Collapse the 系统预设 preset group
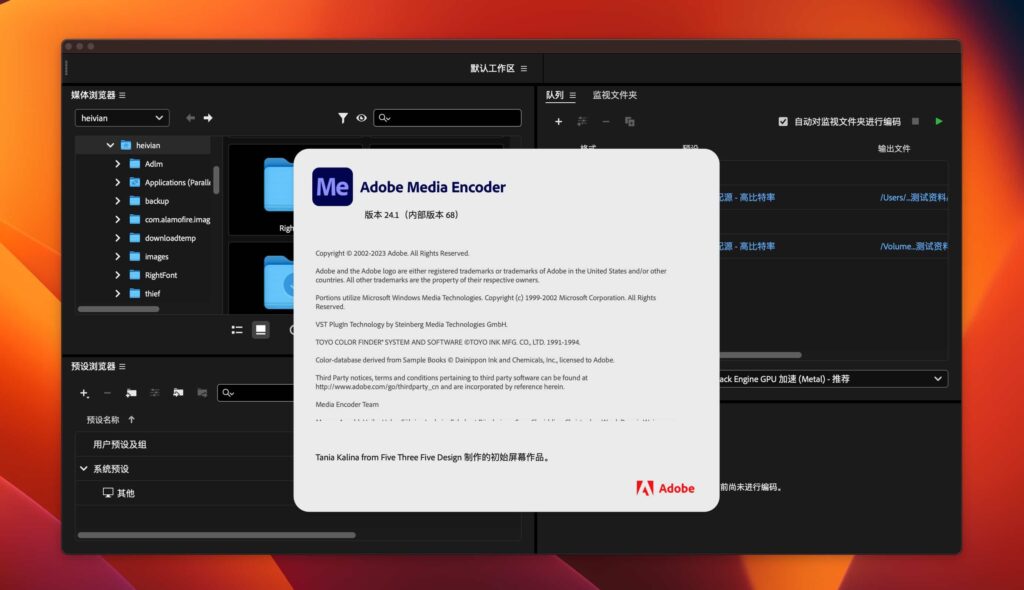The width and height of the screenshot is (1024, 590). coord(84,469)
